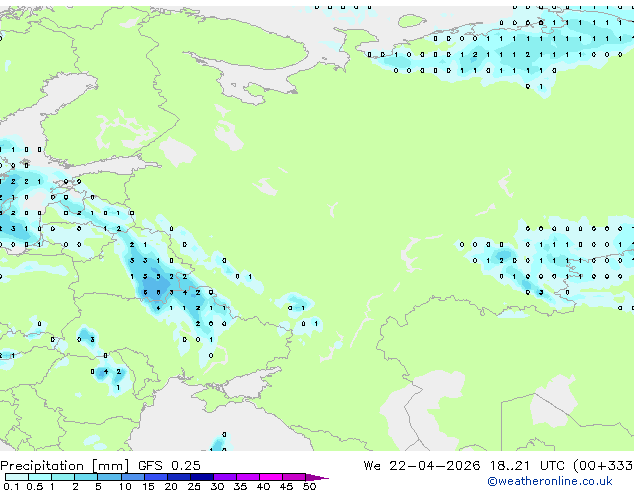Select the 10–15 mm legend color swatch
This screenshot has height=490, width=634.
coord(132,477)
